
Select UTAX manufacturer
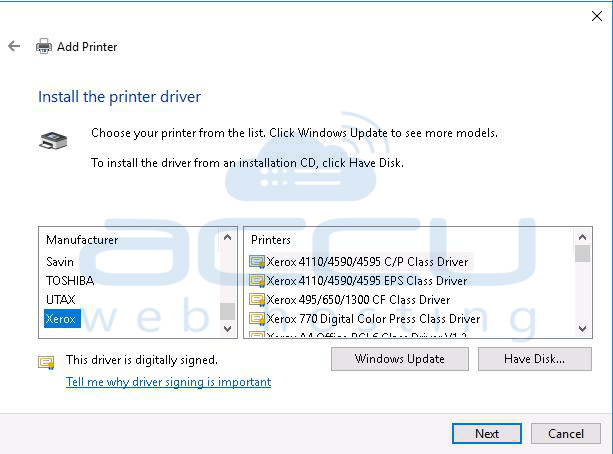[x=61, y=300]
